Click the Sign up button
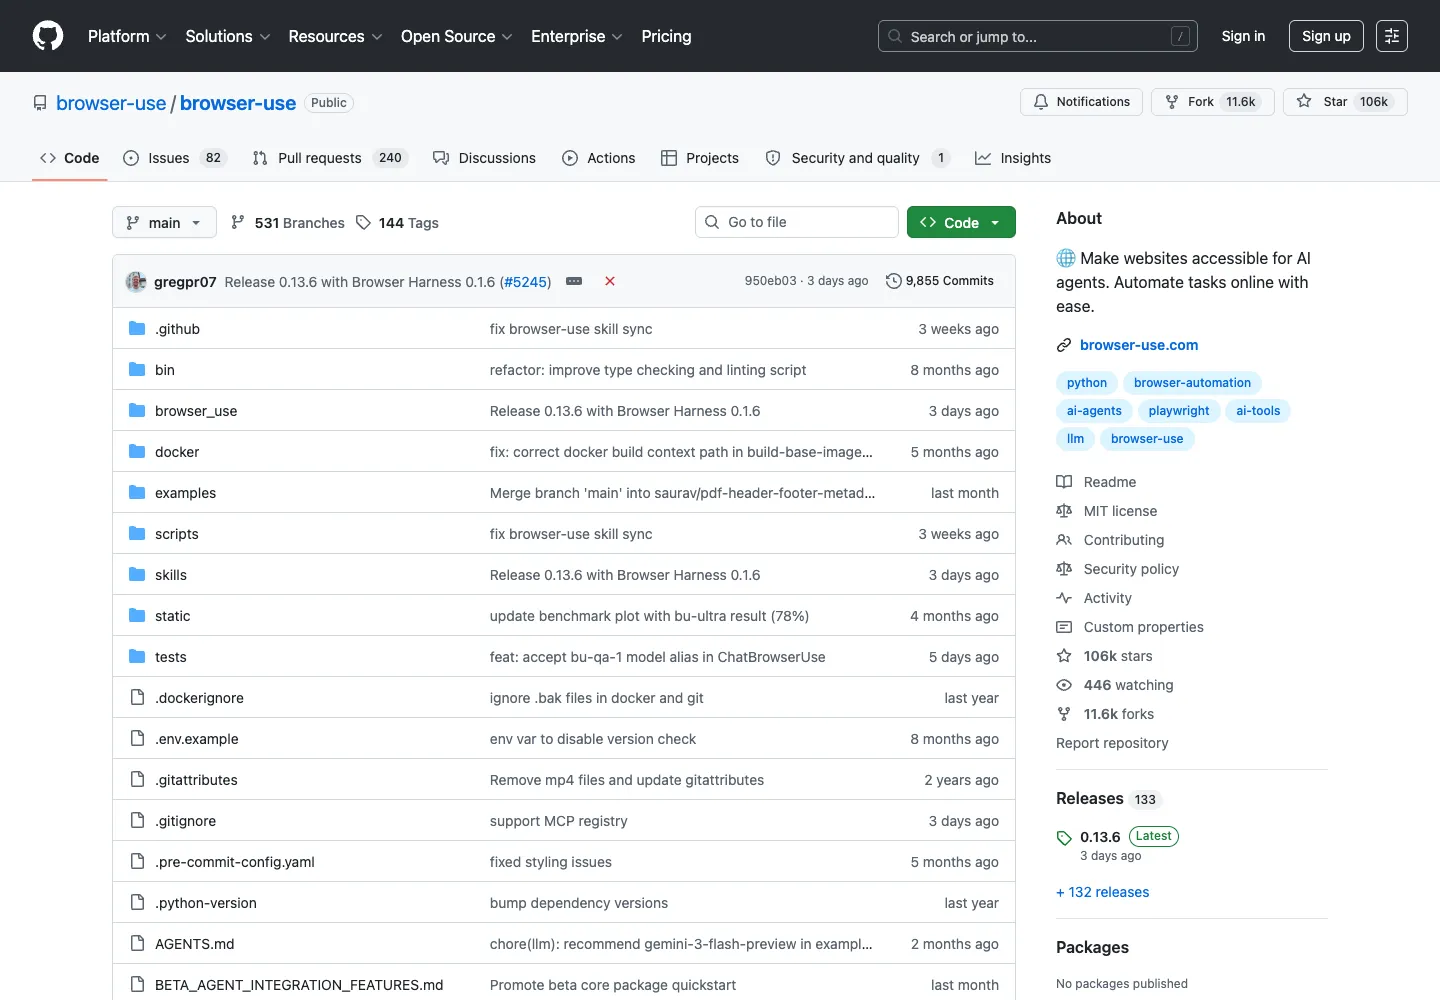The height and width of the screenshot is (1000, 1440). tap(1326, 36)
